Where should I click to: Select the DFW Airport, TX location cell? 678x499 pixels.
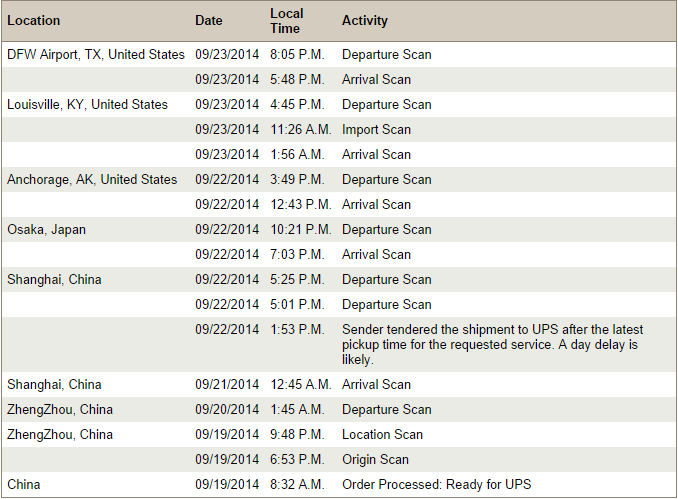(x=96, y=54)
